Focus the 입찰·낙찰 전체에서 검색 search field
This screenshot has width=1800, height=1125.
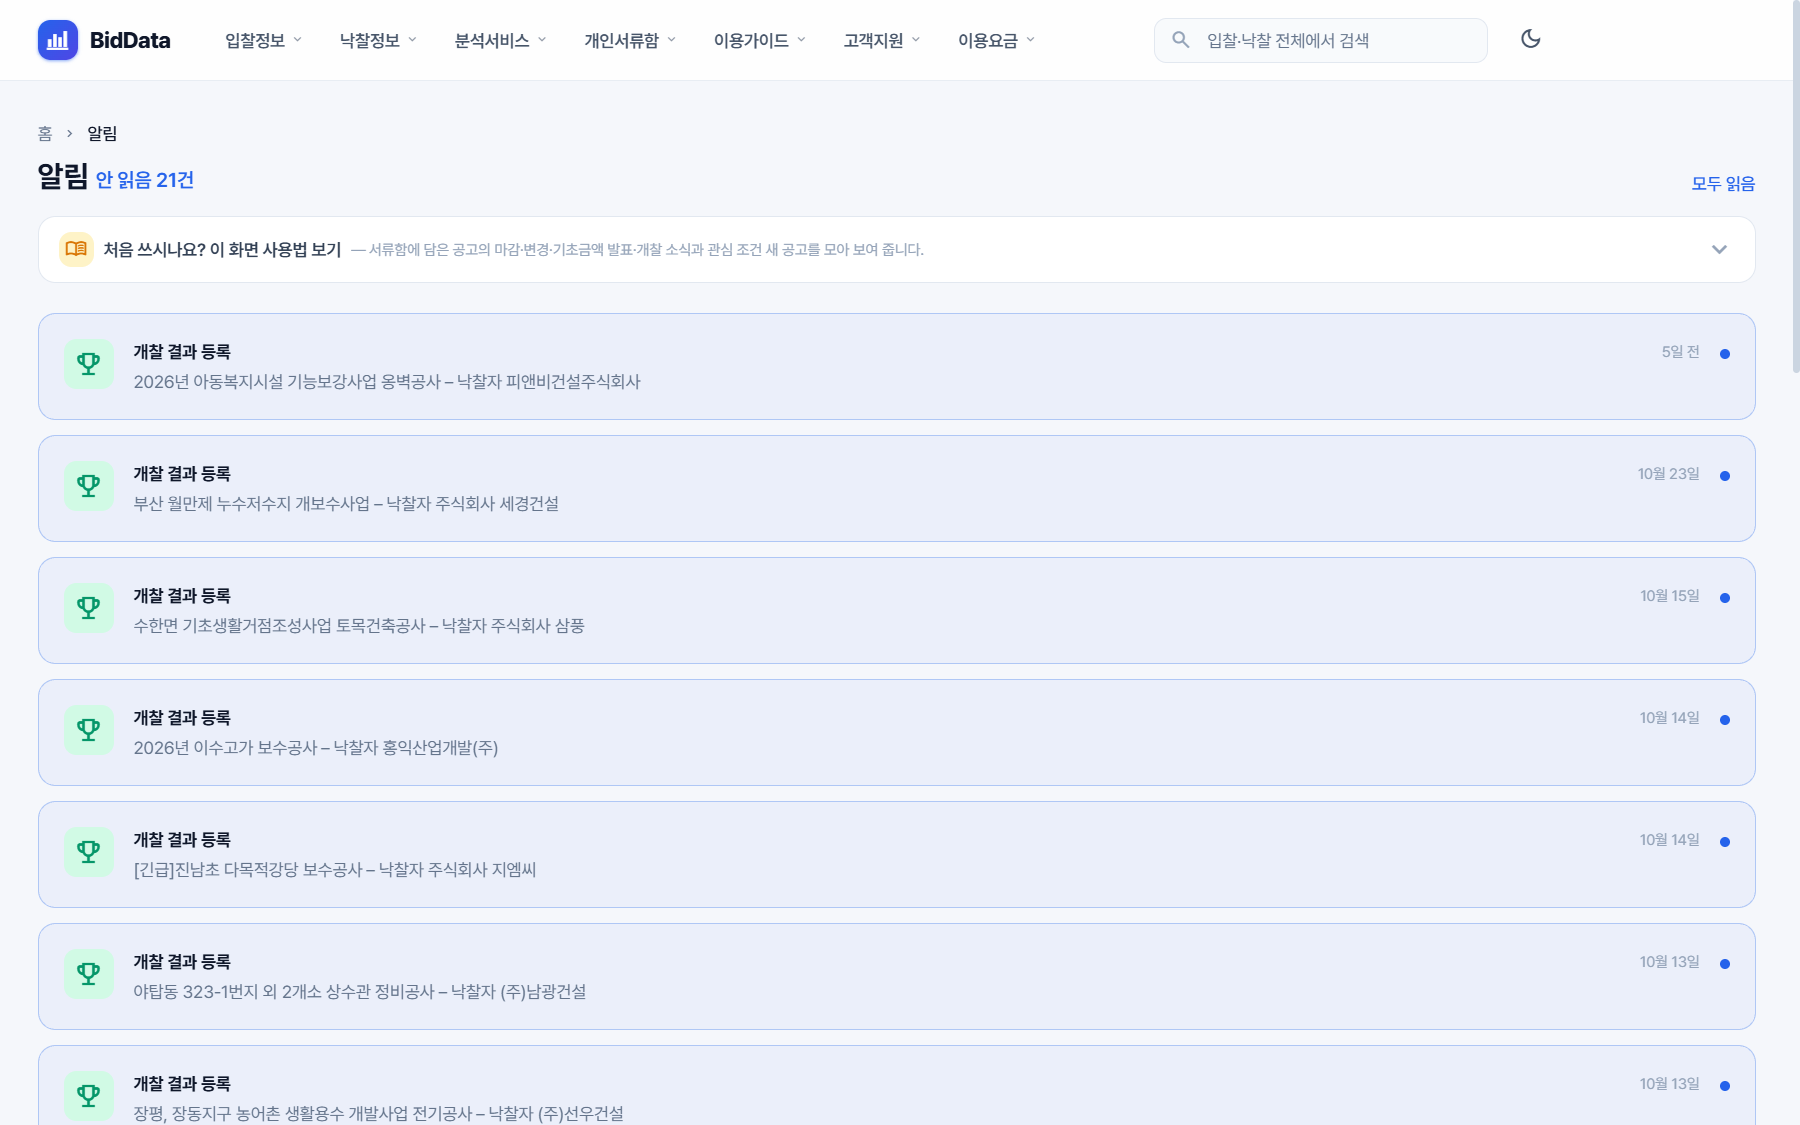tap(1320, 40)
